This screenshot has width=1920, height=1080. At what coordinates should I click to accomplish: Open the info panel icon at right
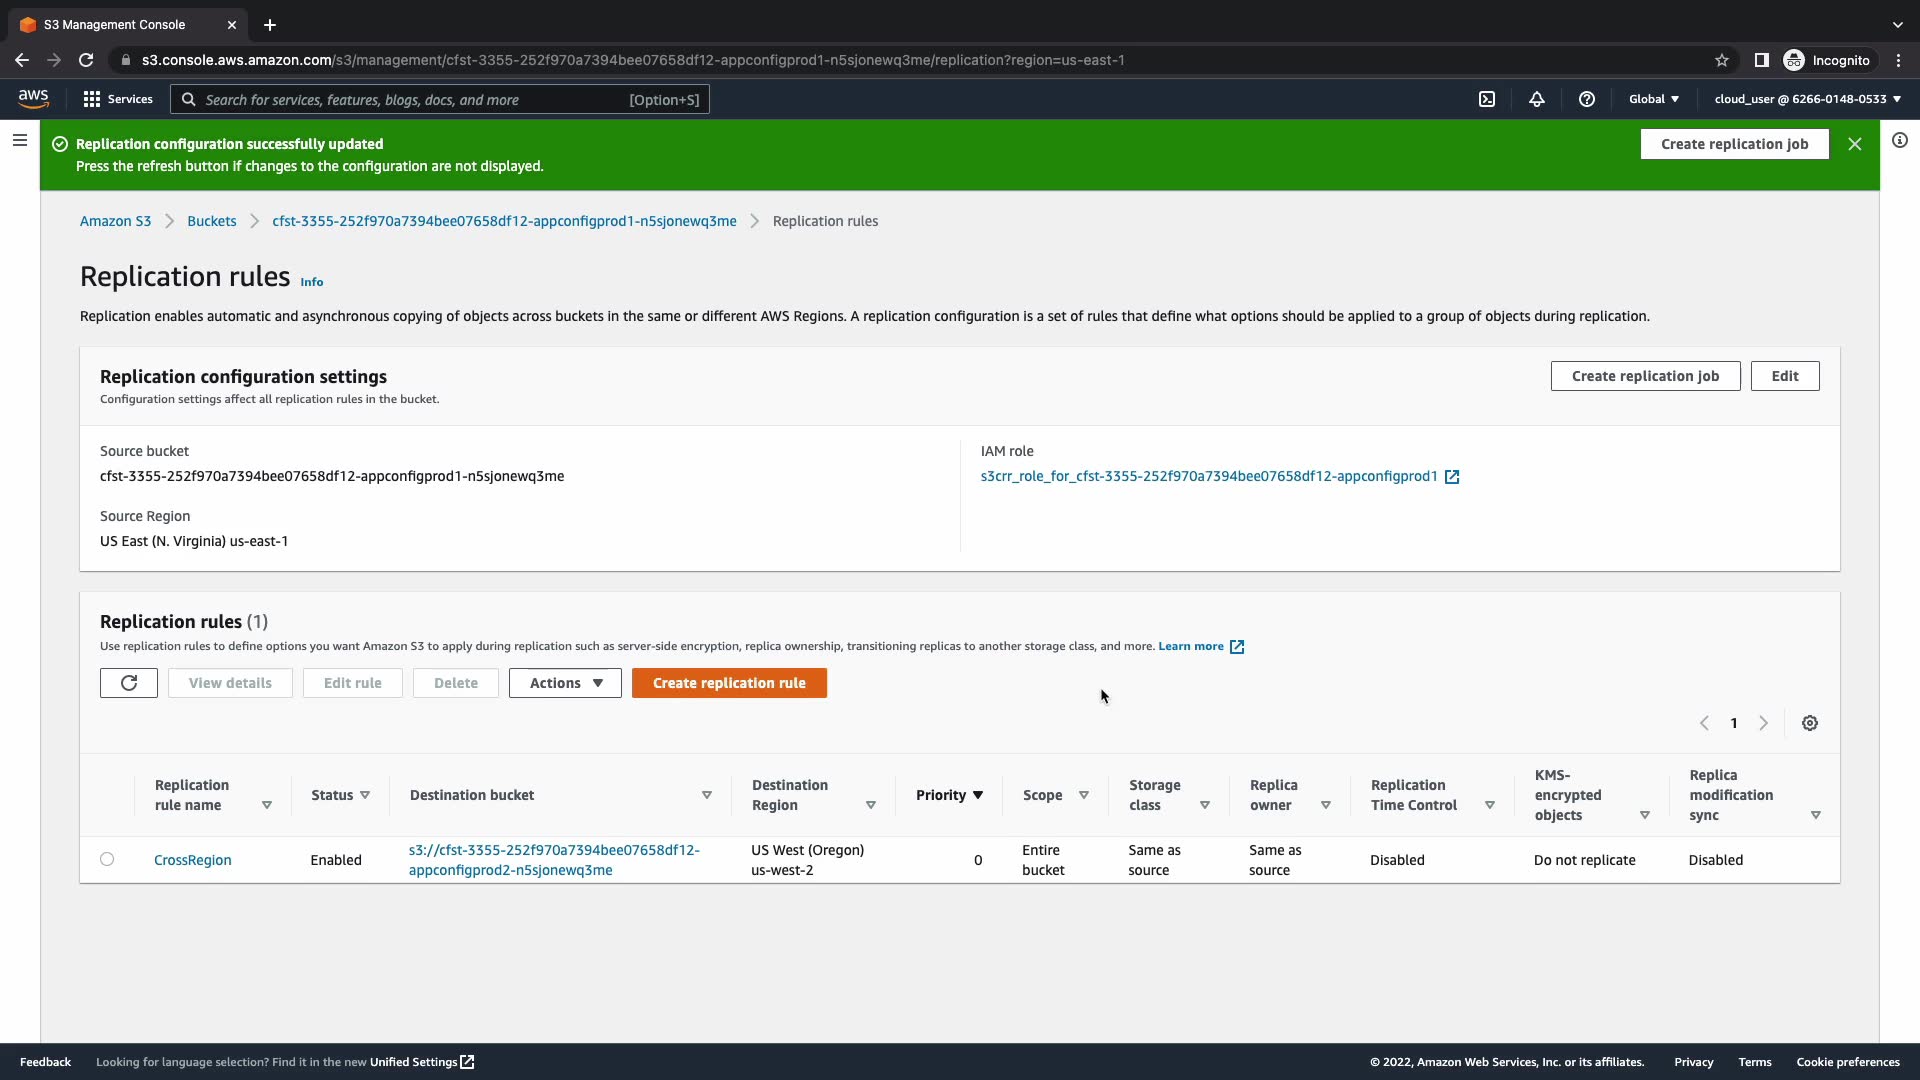(x=1900, y=141)
